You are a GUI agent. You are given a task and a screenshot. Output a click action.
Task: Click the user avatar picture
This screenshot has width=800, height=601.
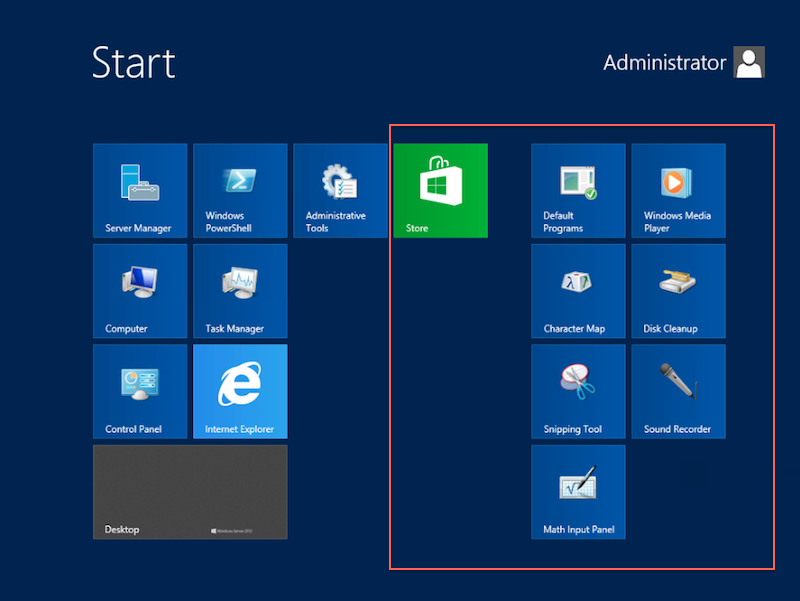point(749,62)
